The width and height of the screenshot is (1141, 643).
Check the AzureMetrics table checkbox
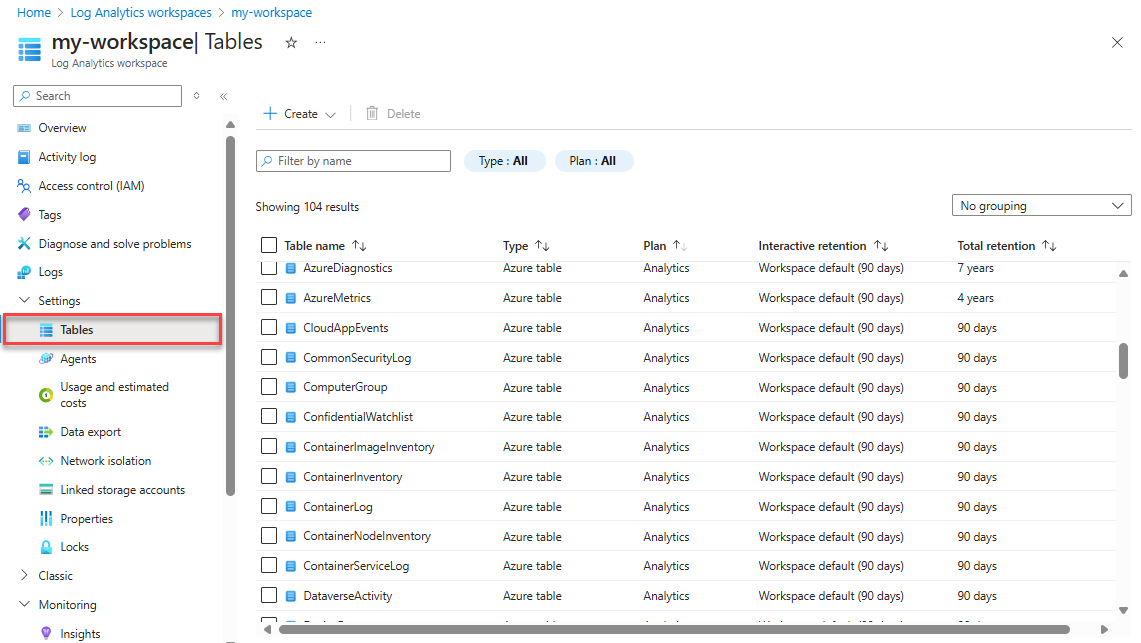coord(269,298)
